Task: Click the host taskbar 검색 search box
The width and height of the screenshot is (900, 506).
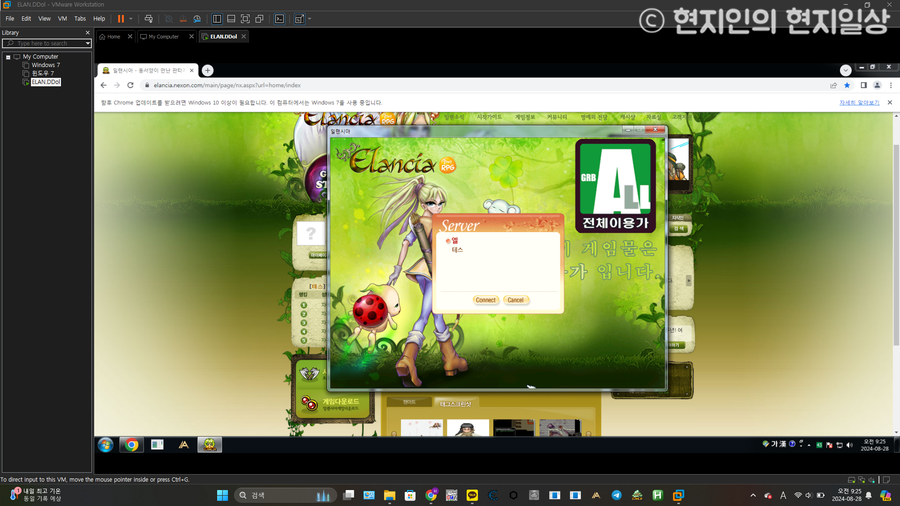Action: tap(285, 495)
